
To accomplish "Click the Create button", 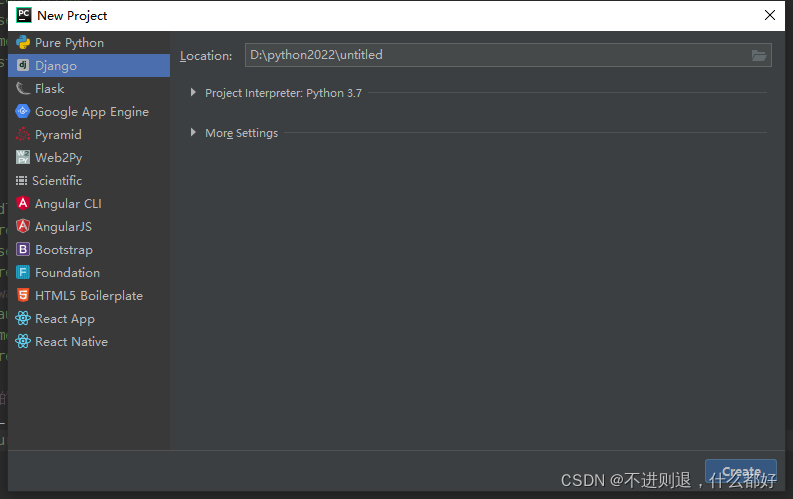I will coord(741,472).
